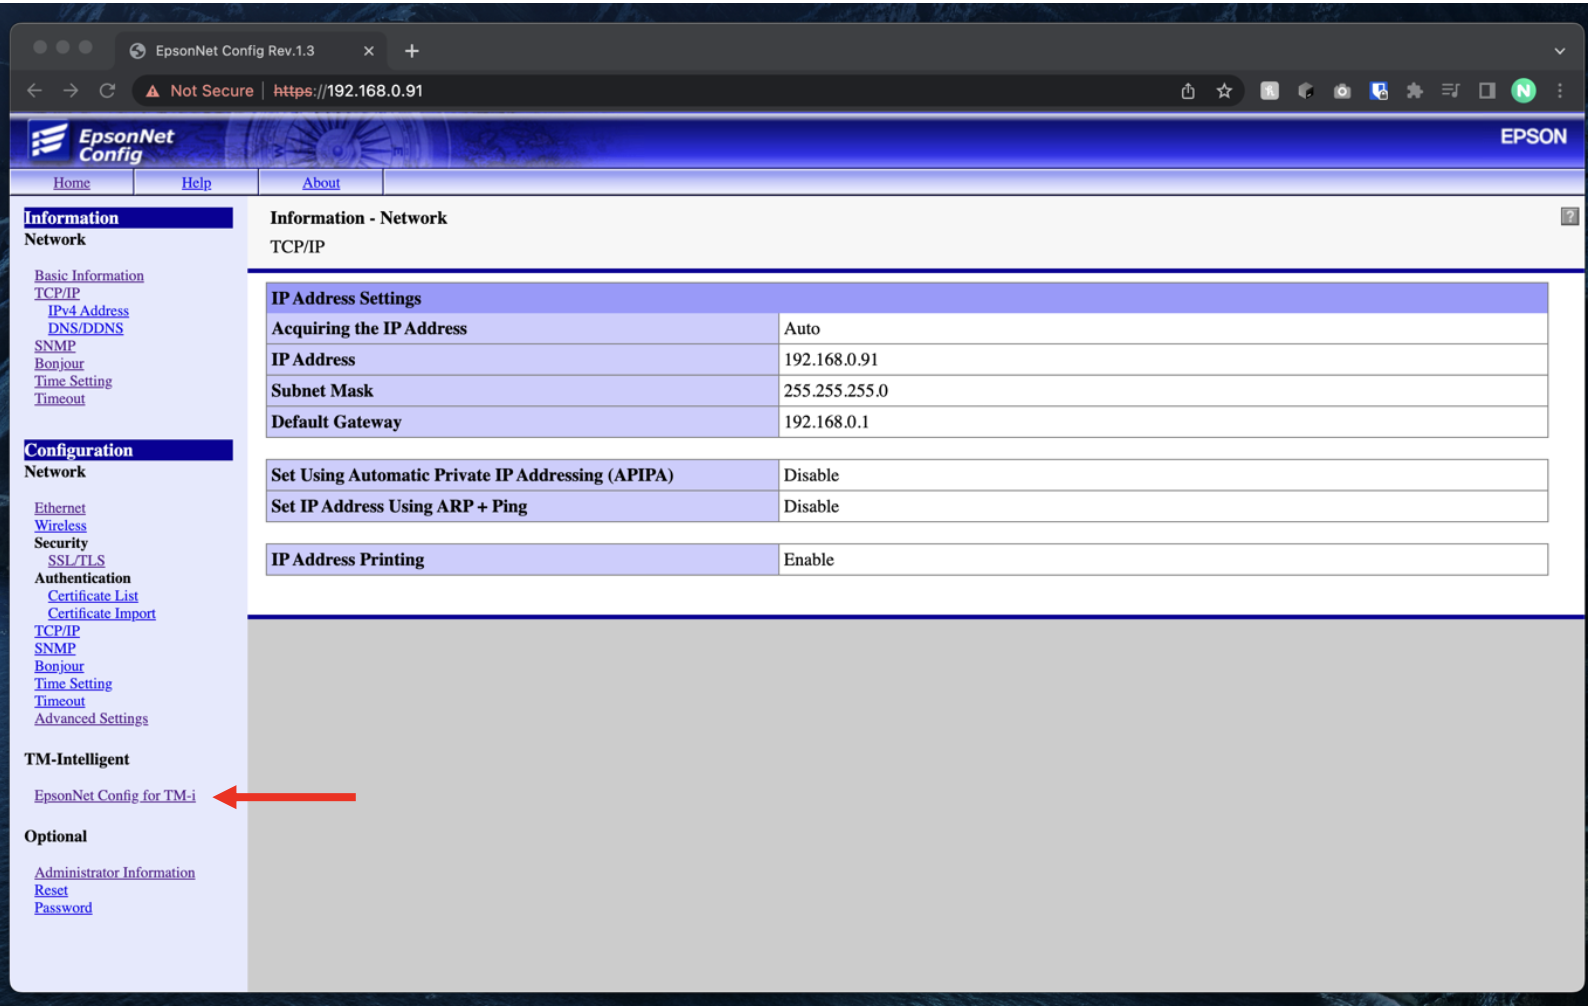Image resolution: width=1588 pixels, height=1006 pixels.
Task: Open the Advanced Settings link
Action: pyautogui.click(x=91, y=718)
